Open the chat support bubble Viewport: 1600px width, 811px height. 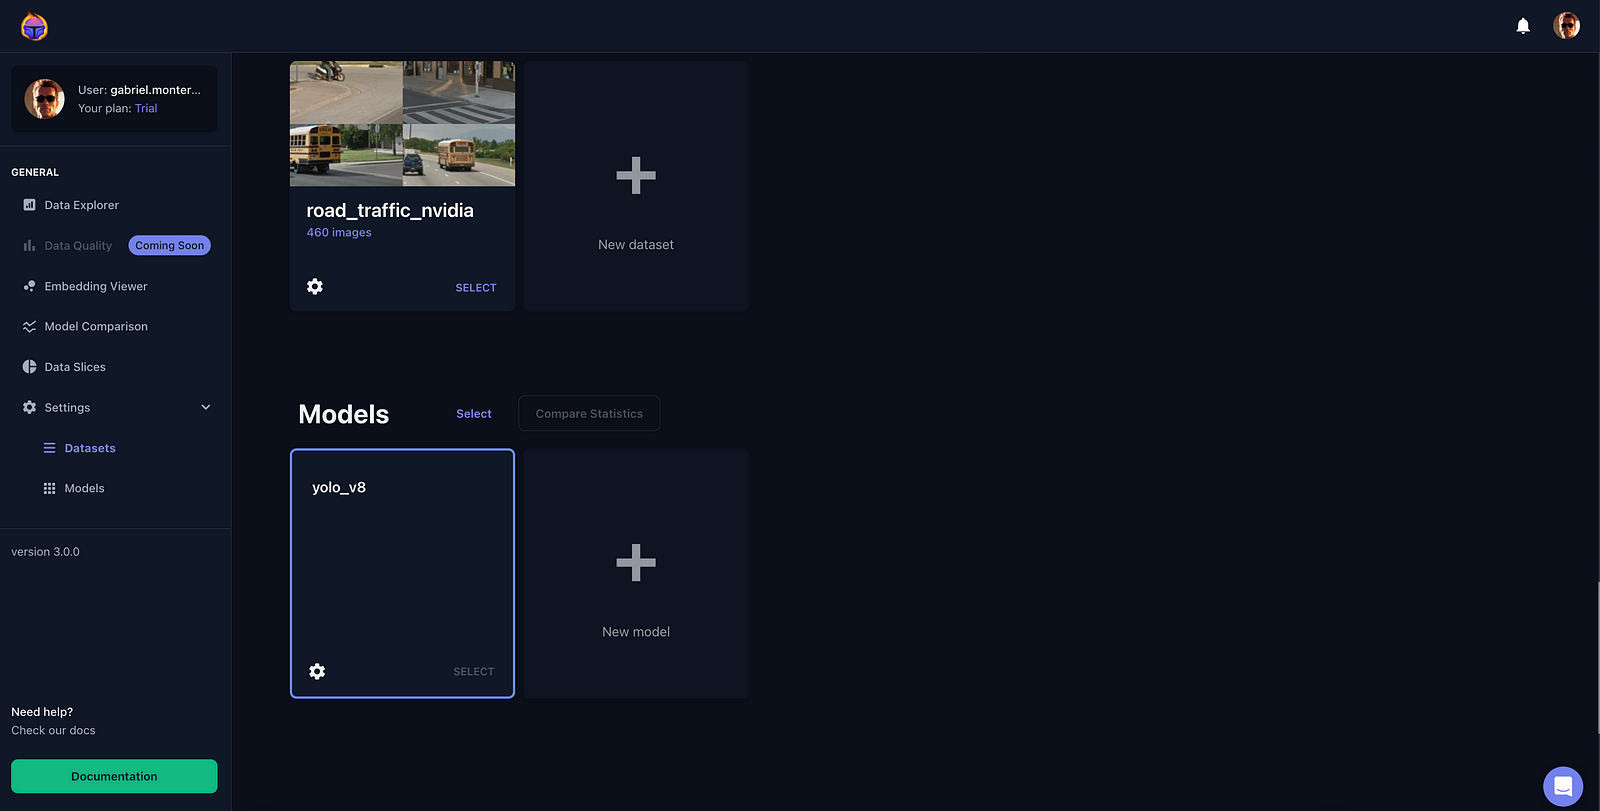click(1563, 786)
